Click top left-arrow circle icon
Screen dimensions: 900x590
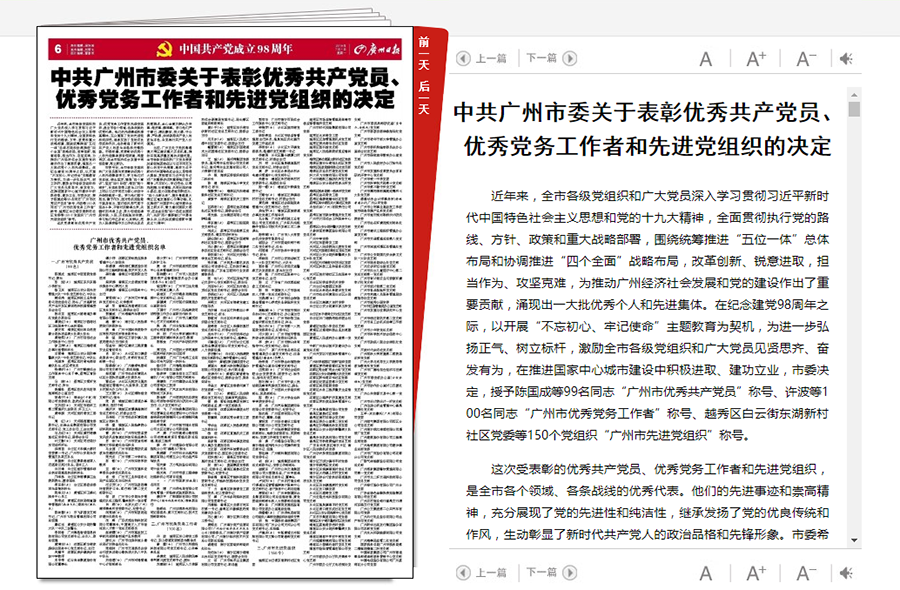tap(463, 59)
